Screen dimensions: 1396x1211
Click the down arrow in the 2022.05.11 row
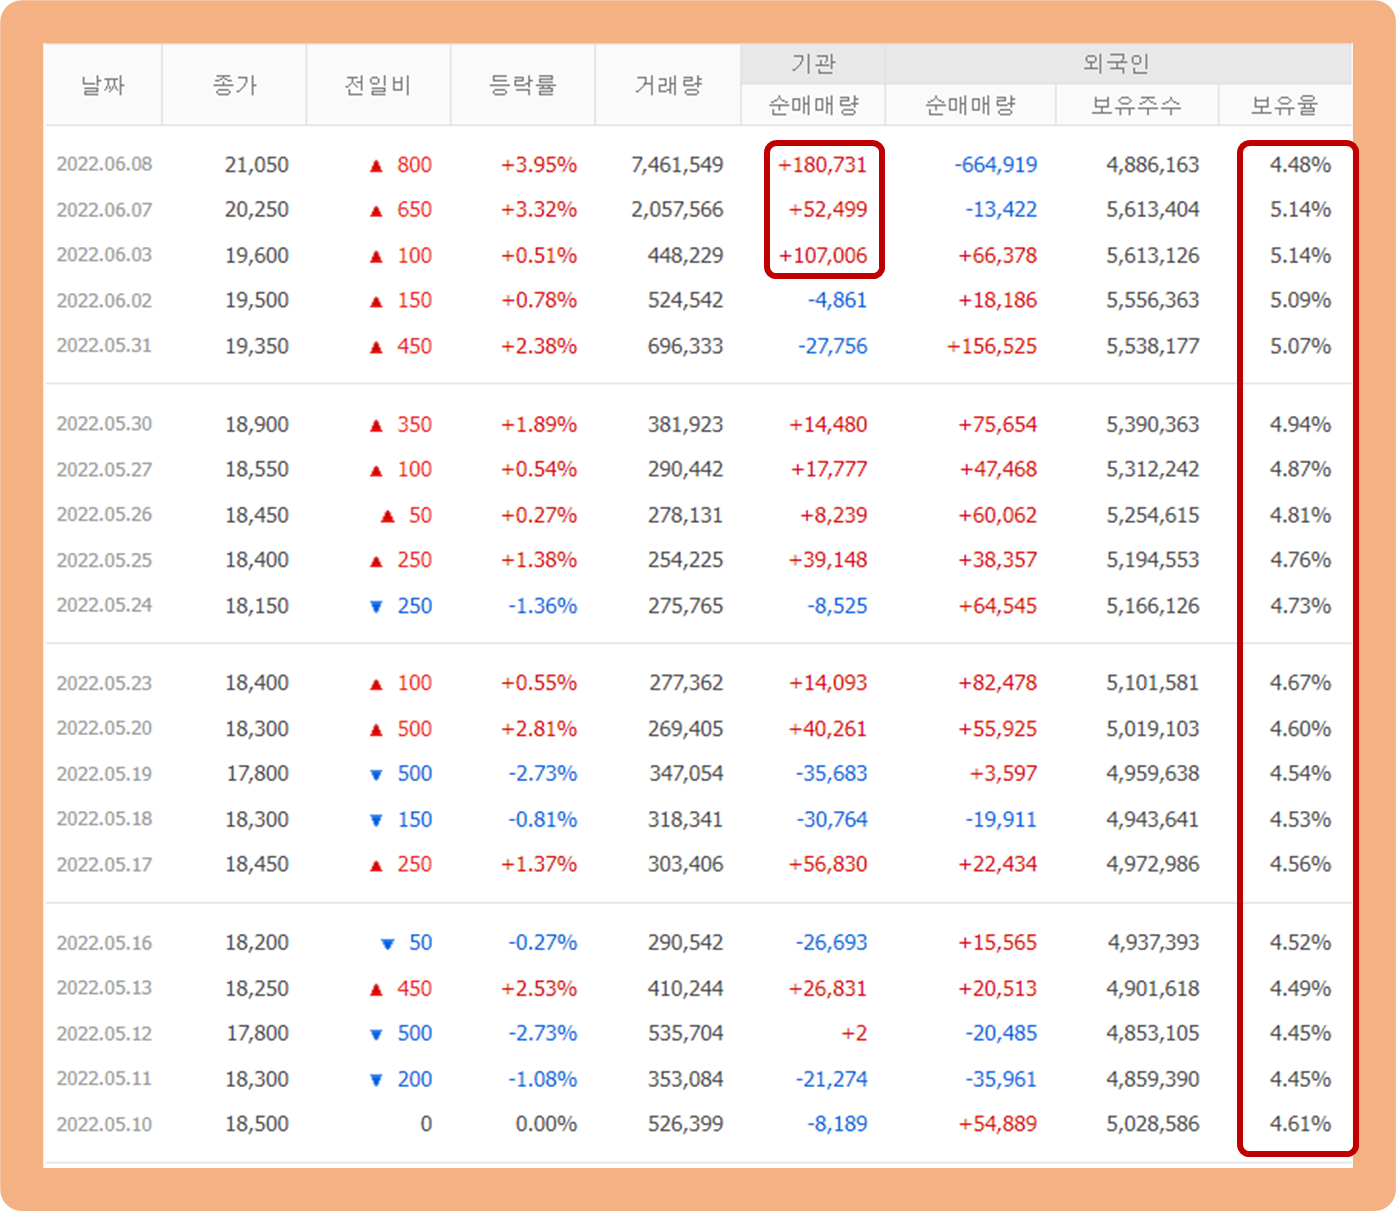tap(376, 1080)
